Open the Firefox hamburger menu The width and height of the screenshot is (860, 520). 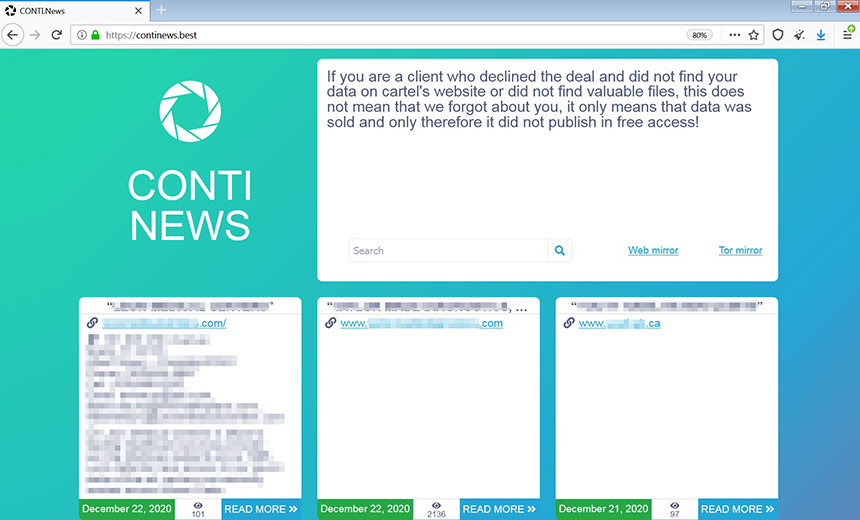pyautogui.click(x=848, y=34)
